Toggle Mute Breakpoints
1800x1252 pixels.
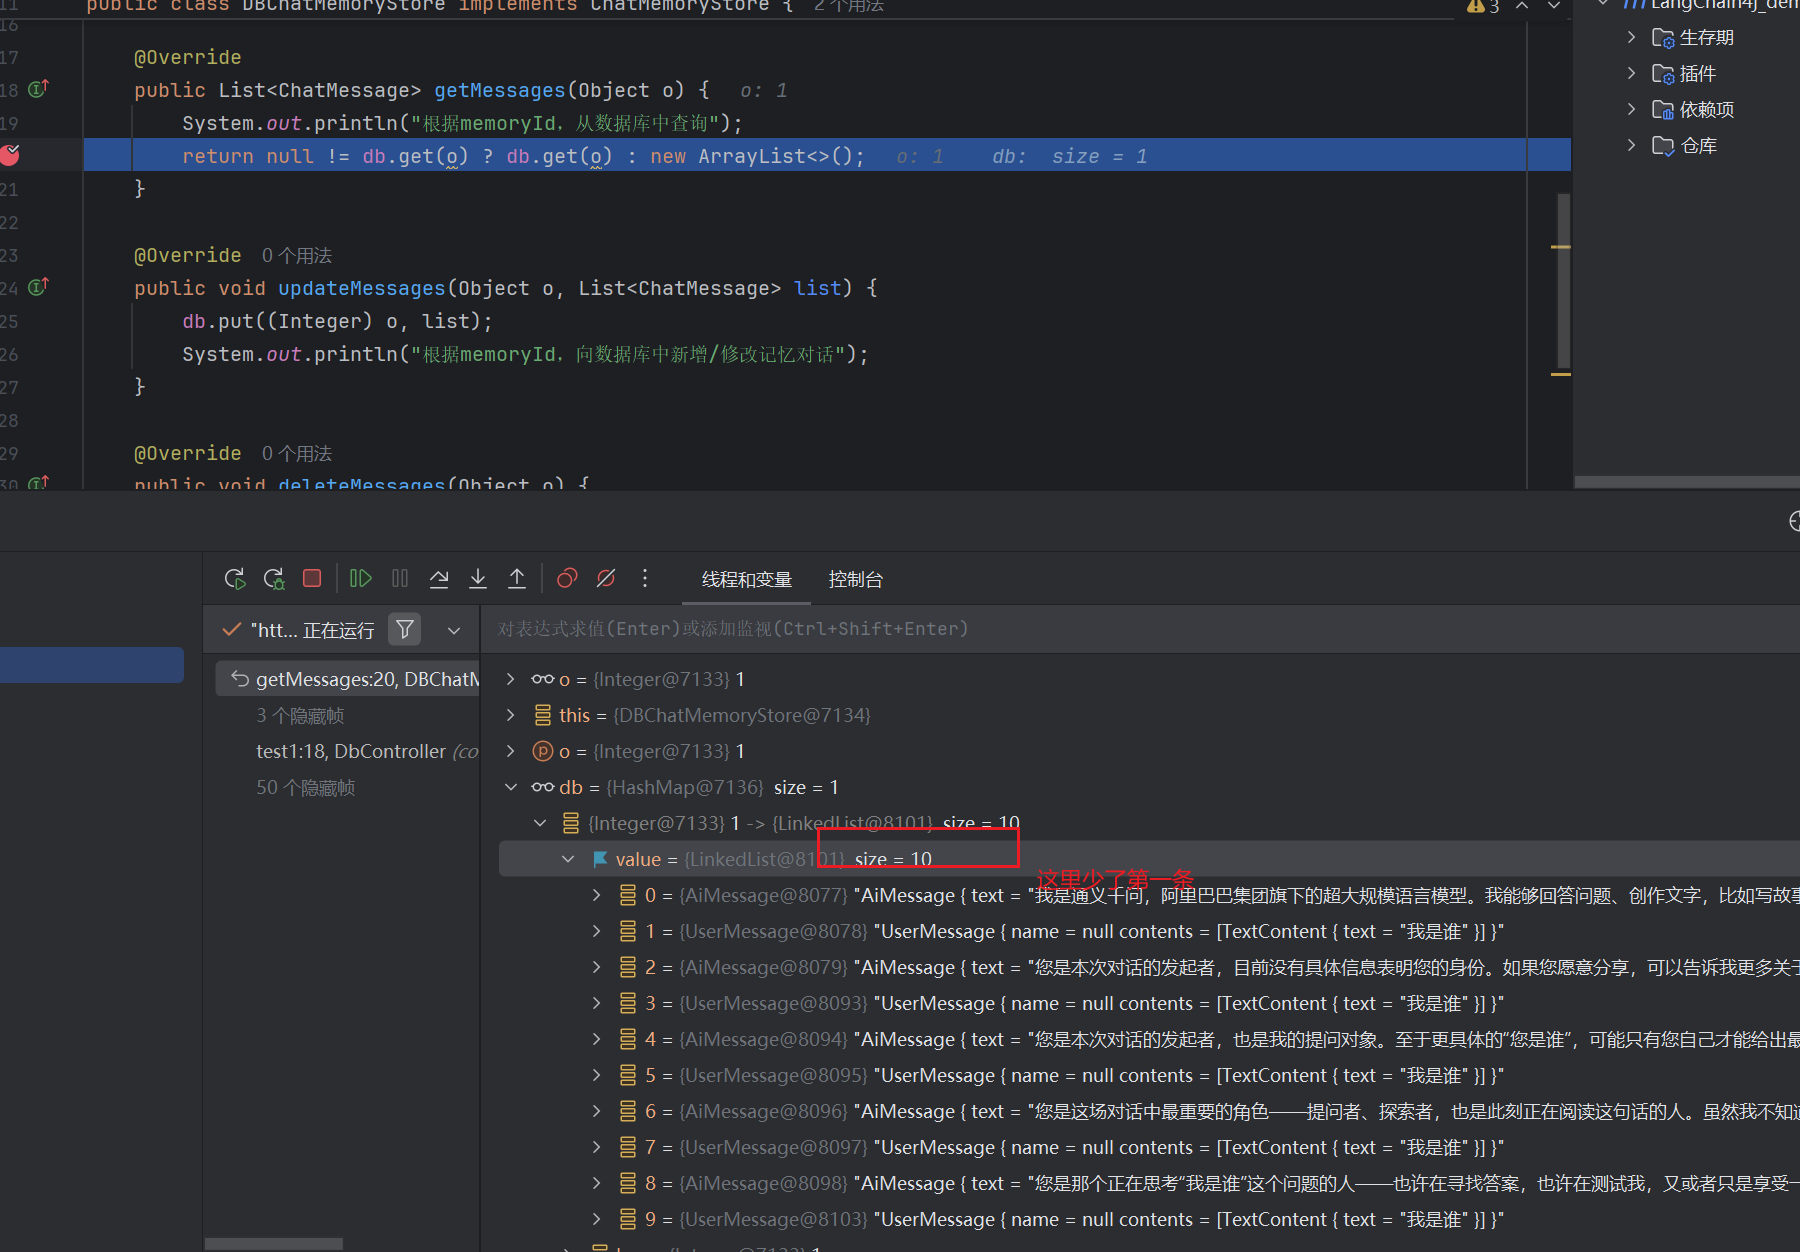[606, 578]
